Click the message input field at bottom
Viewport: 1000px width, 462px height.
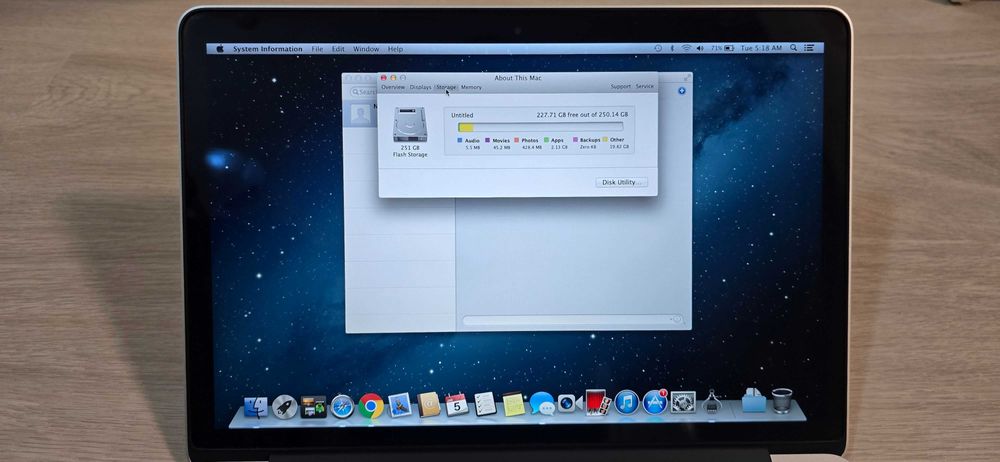(x=573, y=320)
